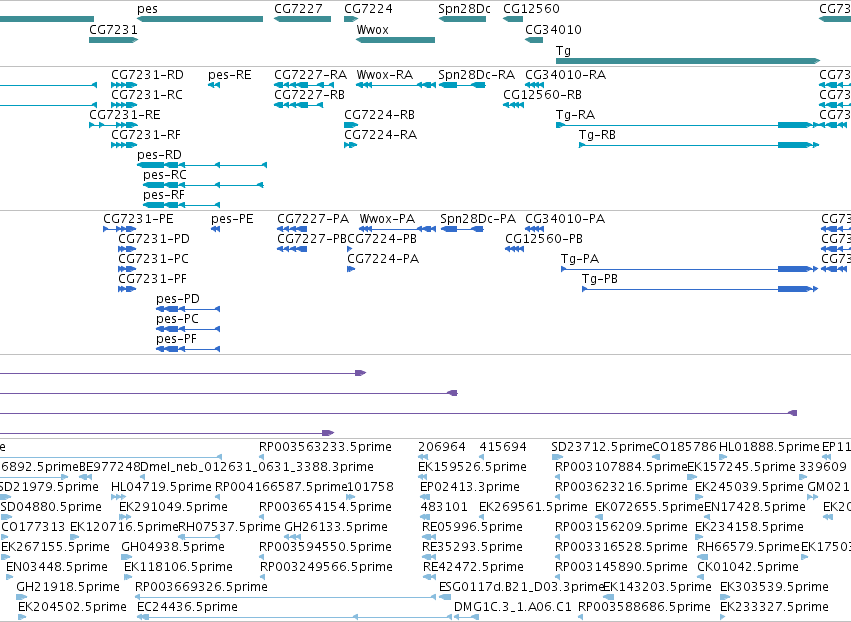The height and width of the screenshot is (622, 851).
Task: Select the Wwox-PA protein label
Action: (x=387, y=219)
